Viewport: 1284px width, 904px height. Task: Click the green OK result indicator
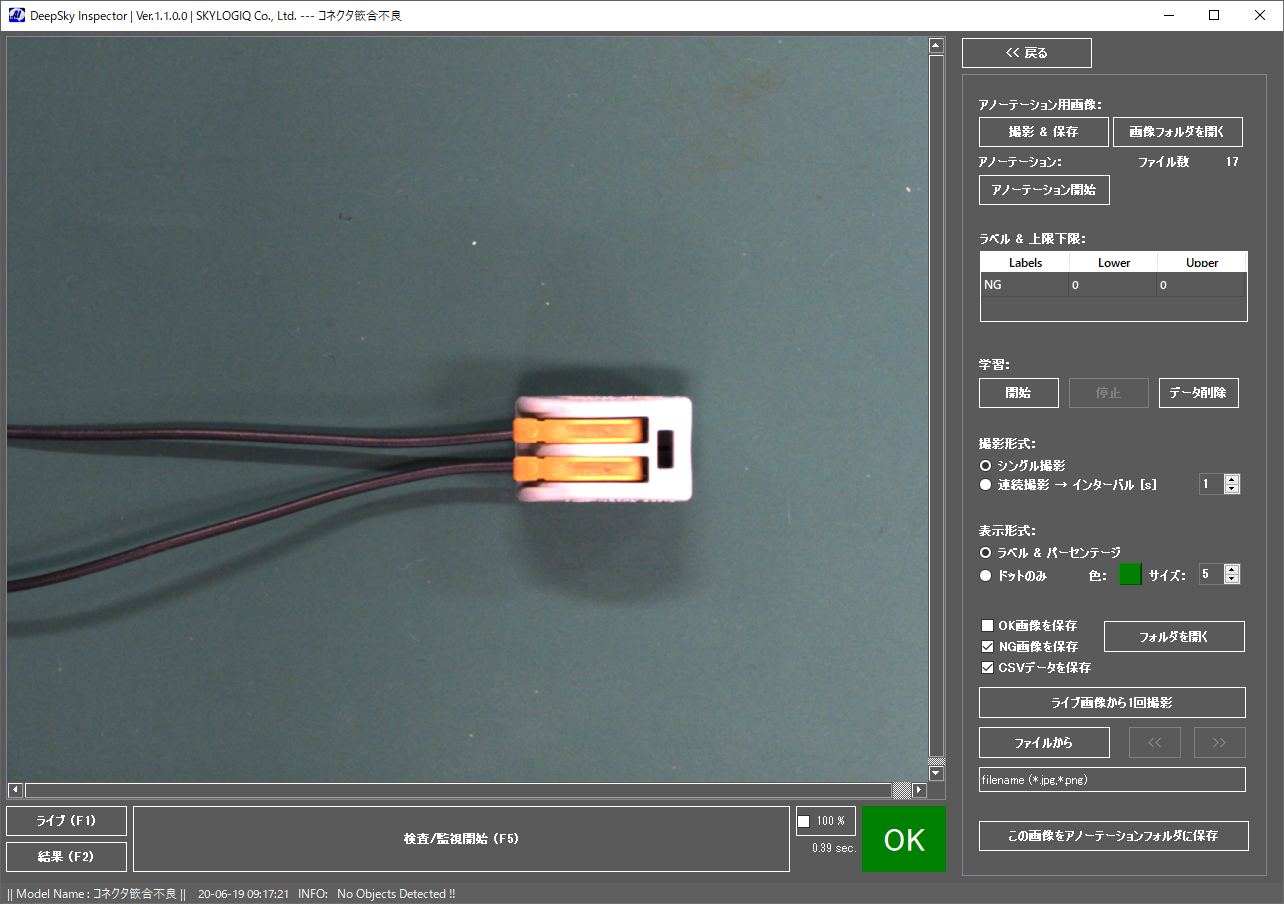pyautogui.click(x=904, y=839)
